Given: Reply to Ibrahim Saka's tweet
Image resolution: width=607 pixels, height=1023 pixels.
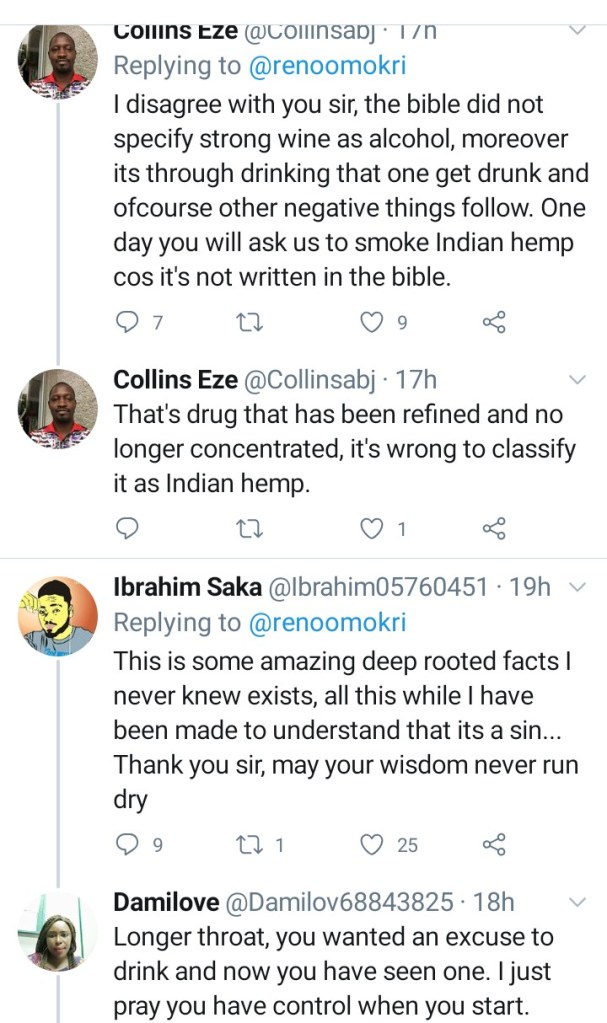Looking at the screenshot, I should (127, 845).
